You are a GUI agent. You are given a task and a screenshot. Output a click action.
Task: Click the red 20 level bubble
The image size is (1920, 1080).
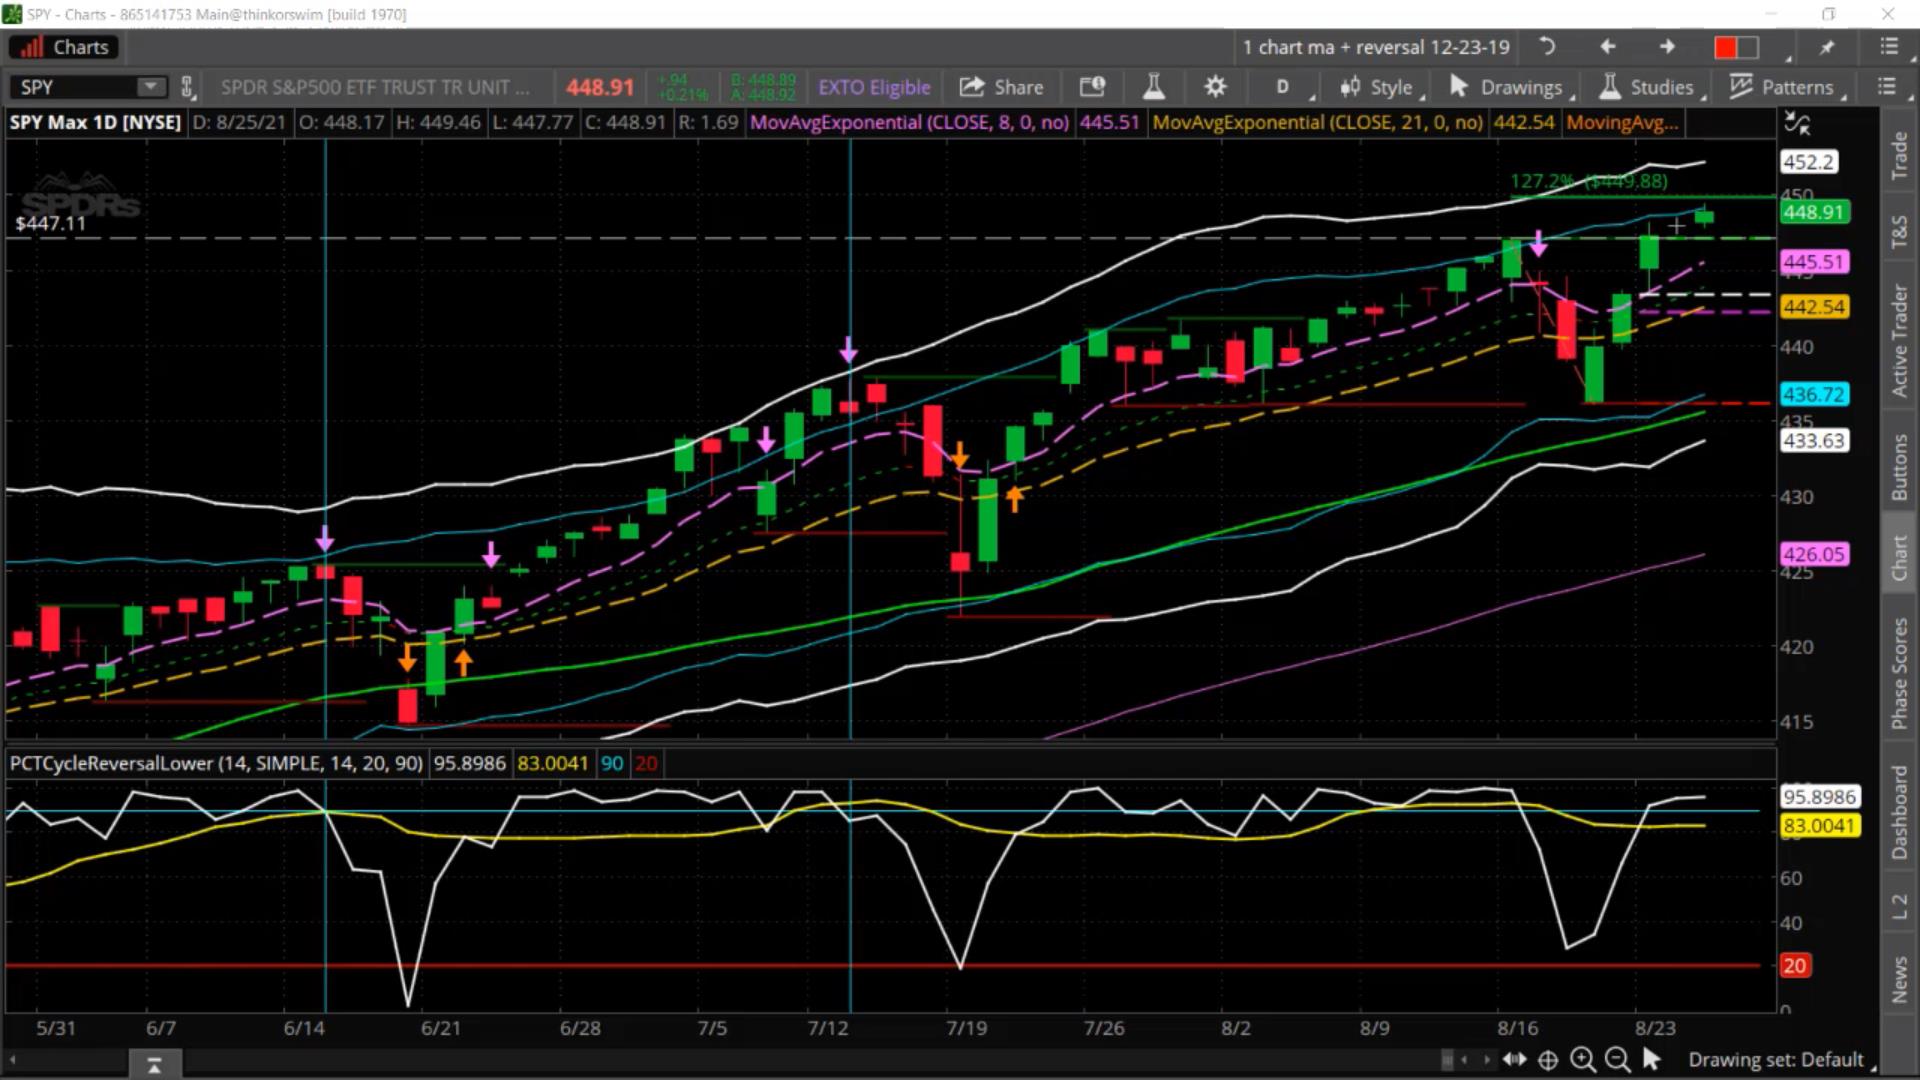click(1794, 965)
